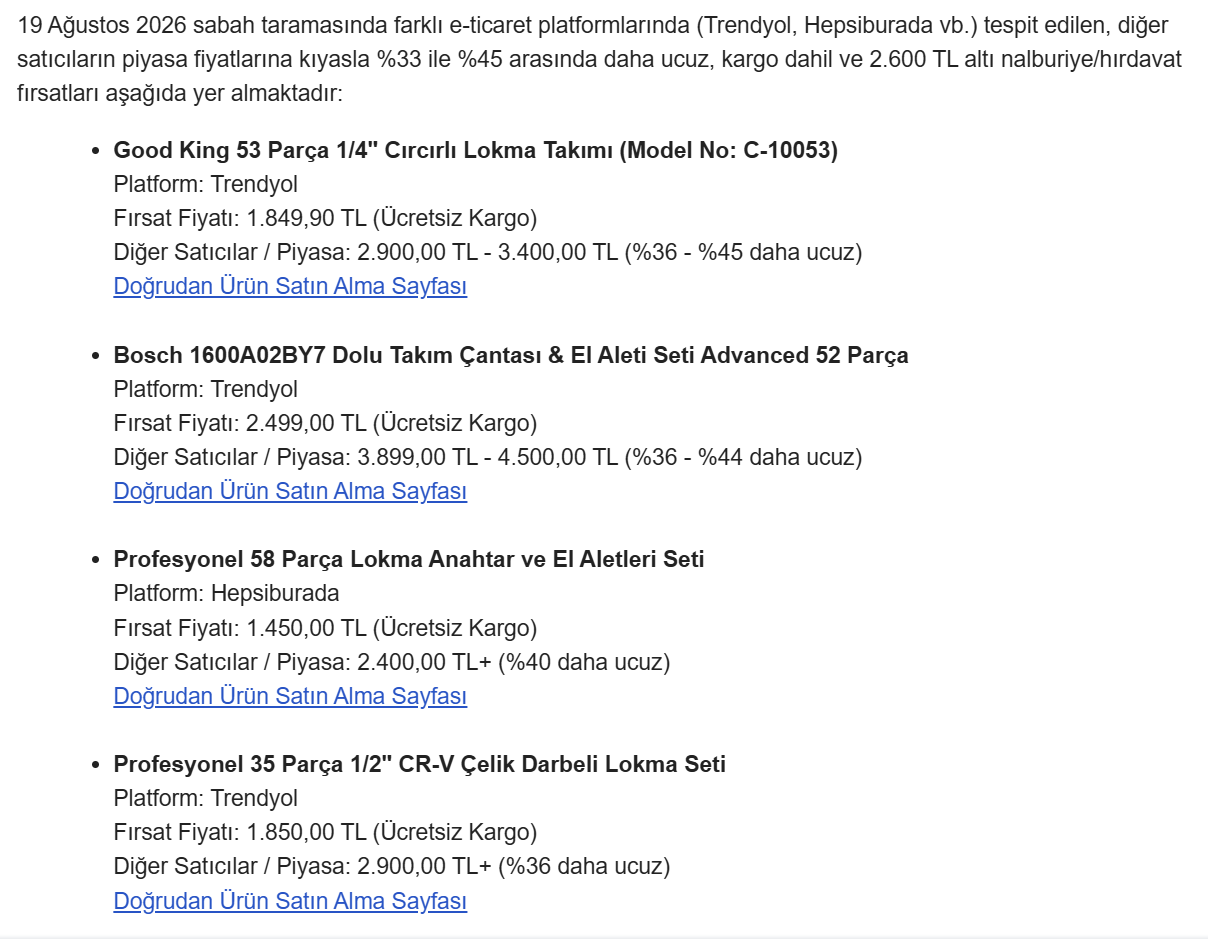Image resolution: width=1208 pixels, height=947 pixels.
Task: Open the purchase link for Good King socket set
Action: tap(290, 286)
